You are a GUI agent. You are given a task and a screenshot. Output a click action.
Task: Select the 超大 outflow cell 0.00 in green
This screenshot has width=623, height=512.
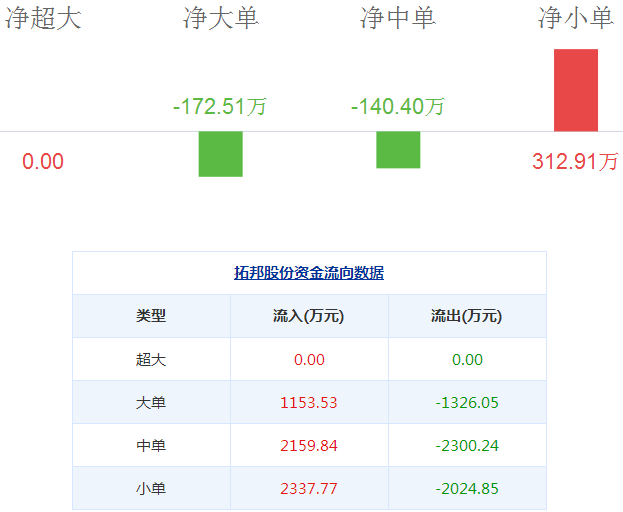pyautogui.click(x=467, y=360)
